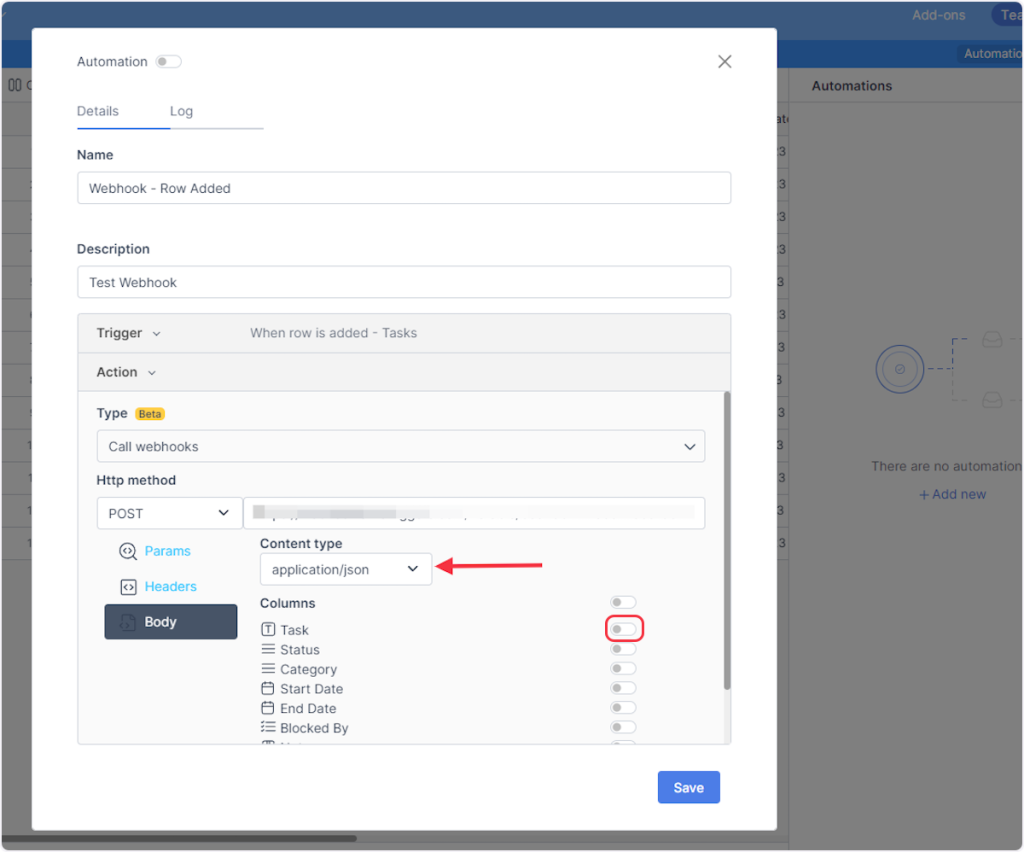Toggle all columns switch beside Columns

coord(623,602)
